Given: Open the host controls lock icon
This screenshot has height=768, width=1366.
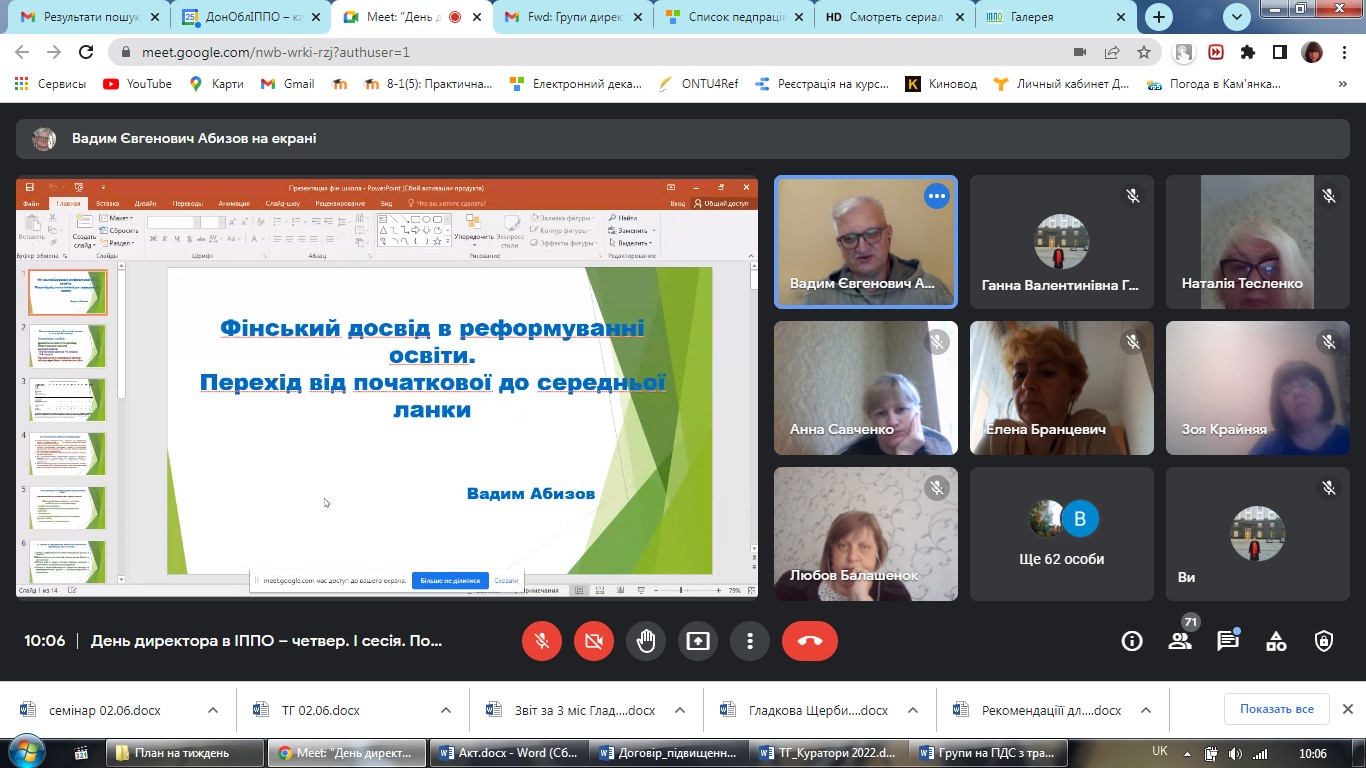Looking at the screenshot, I should click(x=1324, y=641).
